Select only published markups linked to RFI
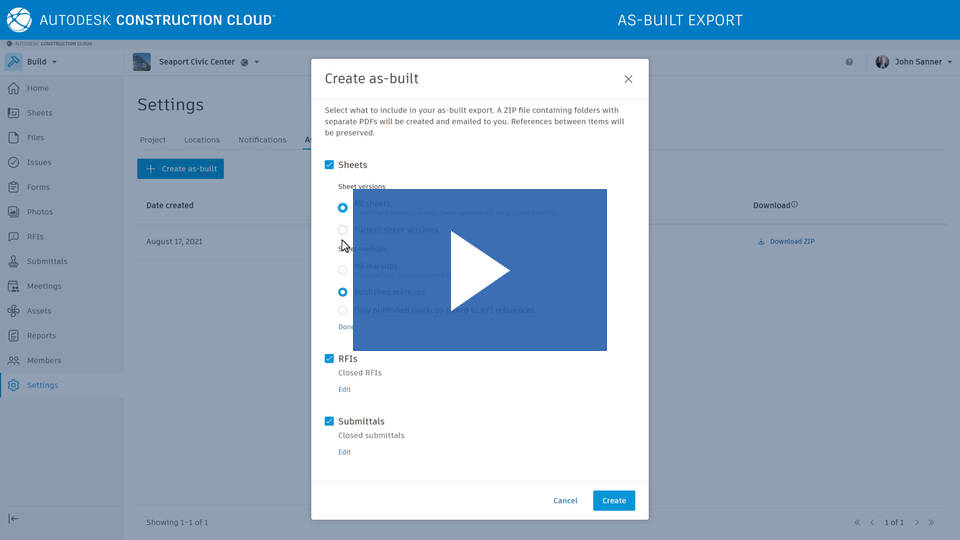This screenshot has width=960, height=540. coord(343,310)
